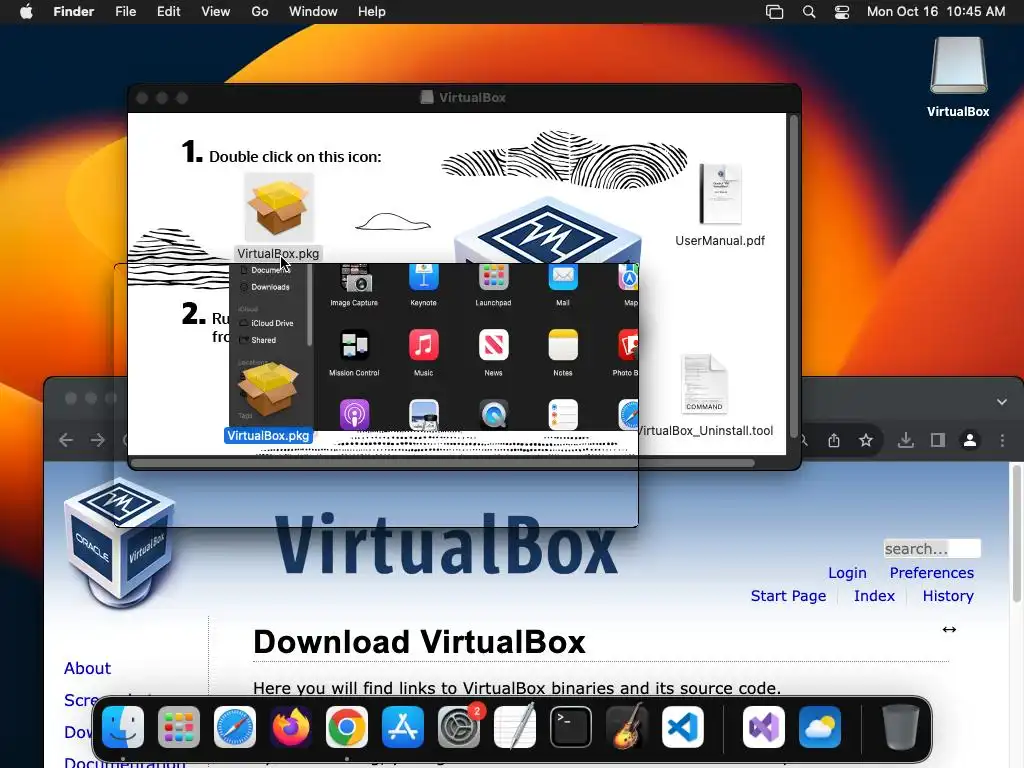Follow the Preferences link
The image size is (1024, 768).
tap(931, 573)
